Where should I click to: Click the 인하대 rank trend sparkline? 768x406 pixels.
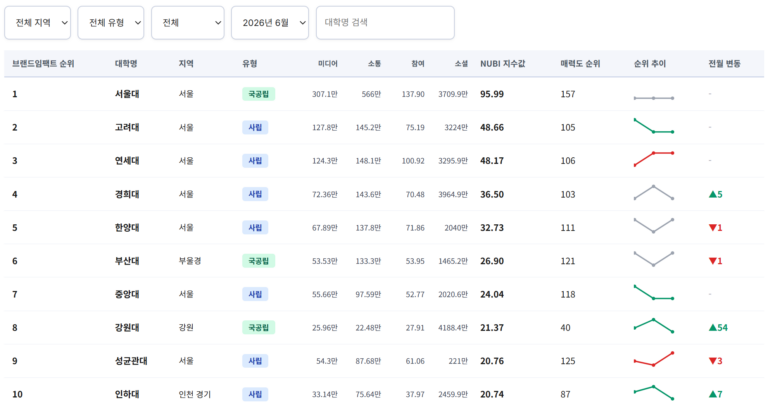654,392
